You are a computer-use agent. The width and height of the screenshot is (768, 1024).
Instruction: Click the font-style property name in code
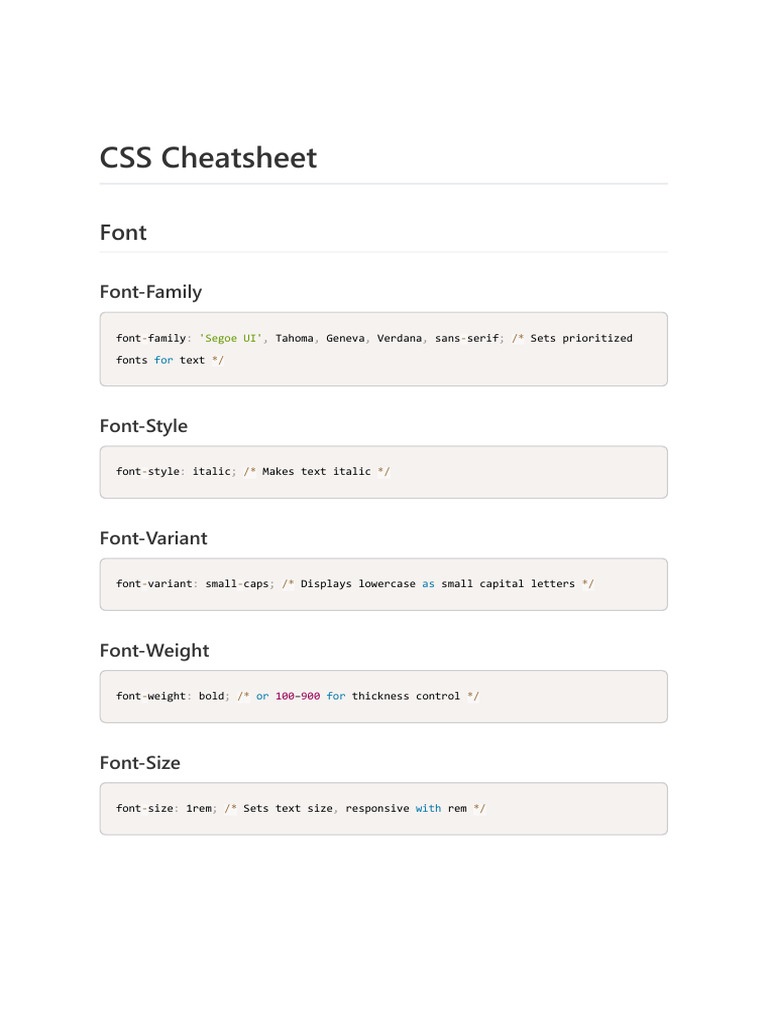(147, 472)
